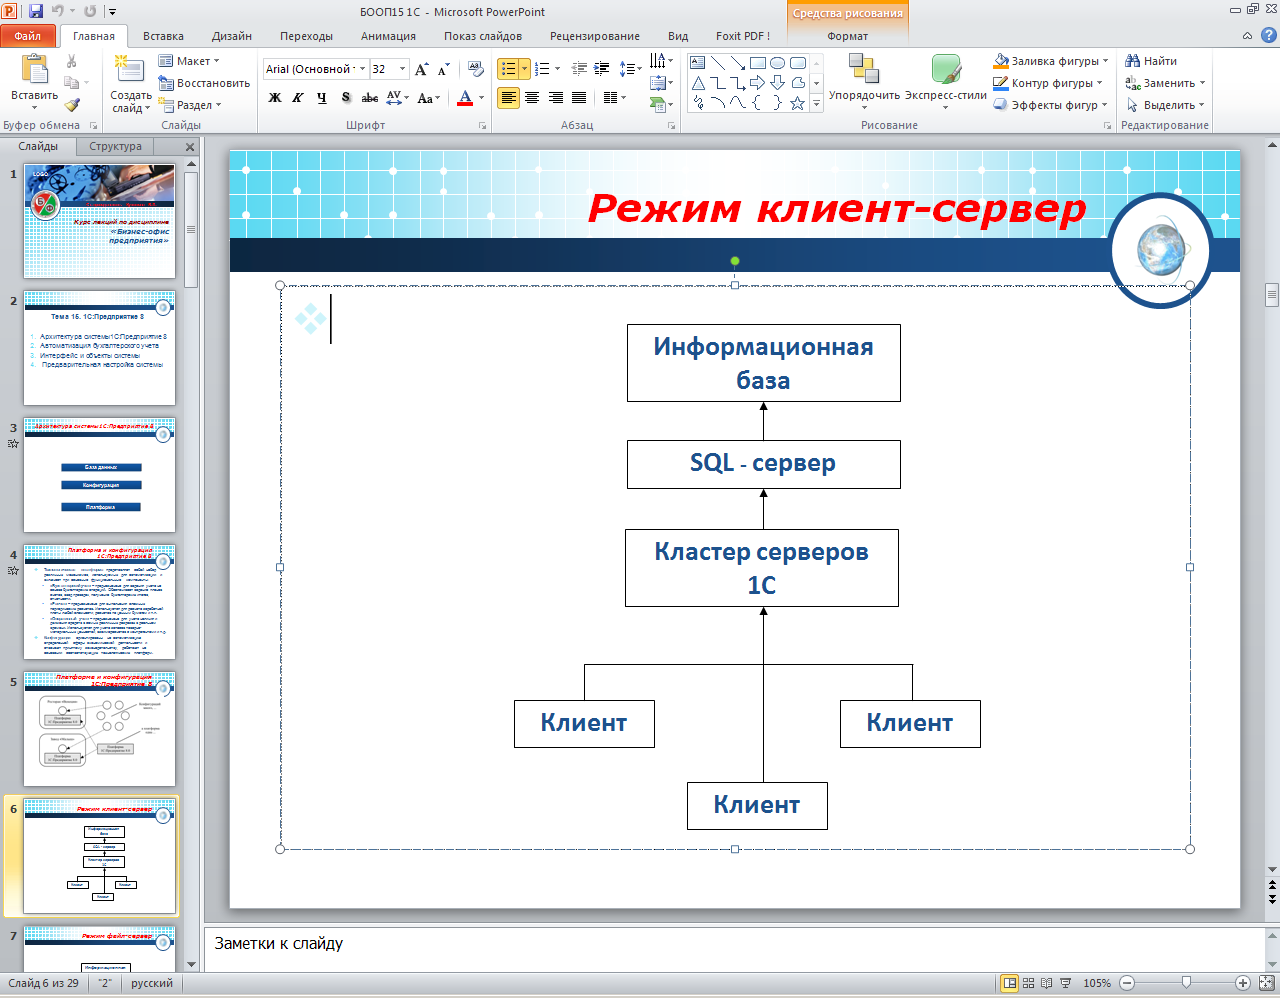Select slide 3 thumbnail in the panel
1280x998 pixels.
(100, 475)
